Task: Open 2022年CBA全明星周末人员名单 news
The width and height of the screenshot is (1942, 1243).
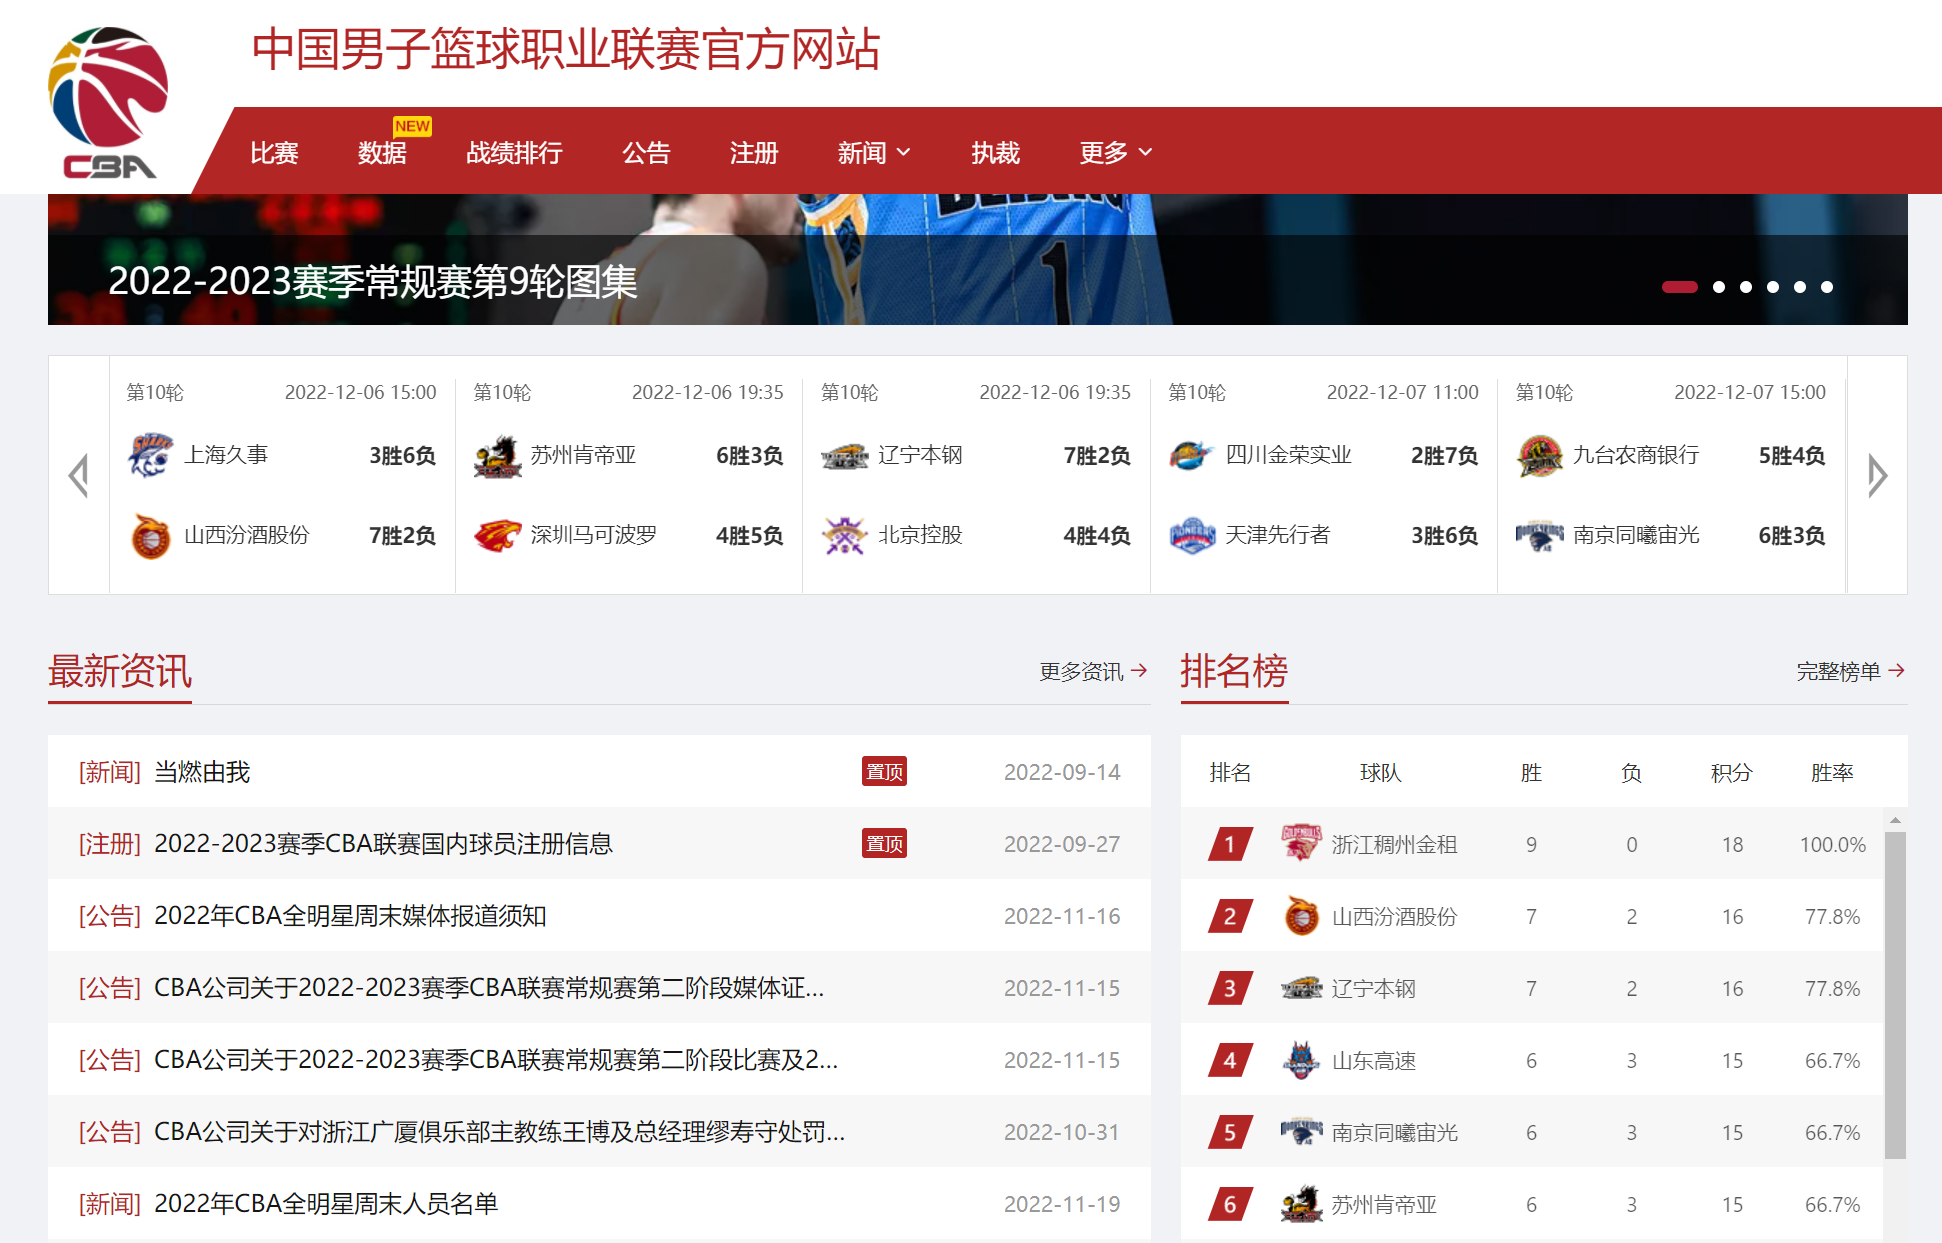Action: coord(326,1204)
